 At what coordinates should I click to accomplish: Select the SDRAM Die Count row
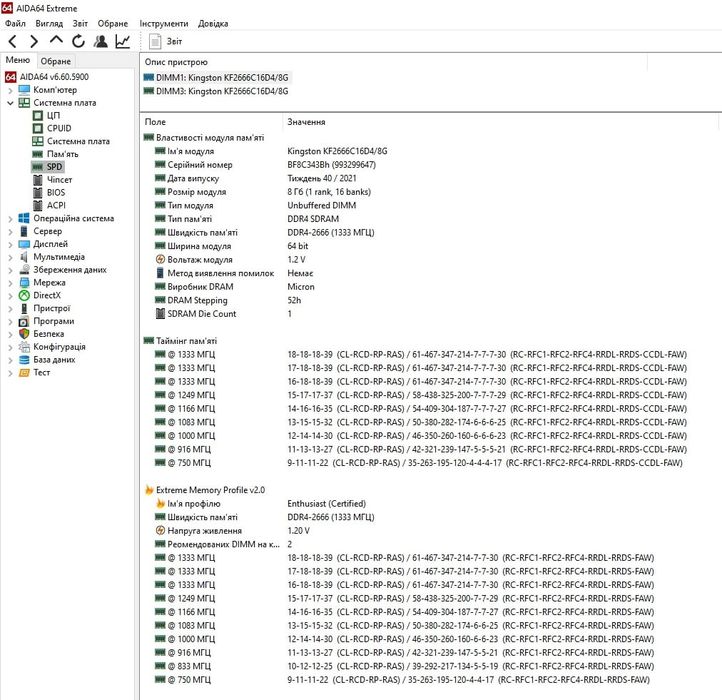223,314
